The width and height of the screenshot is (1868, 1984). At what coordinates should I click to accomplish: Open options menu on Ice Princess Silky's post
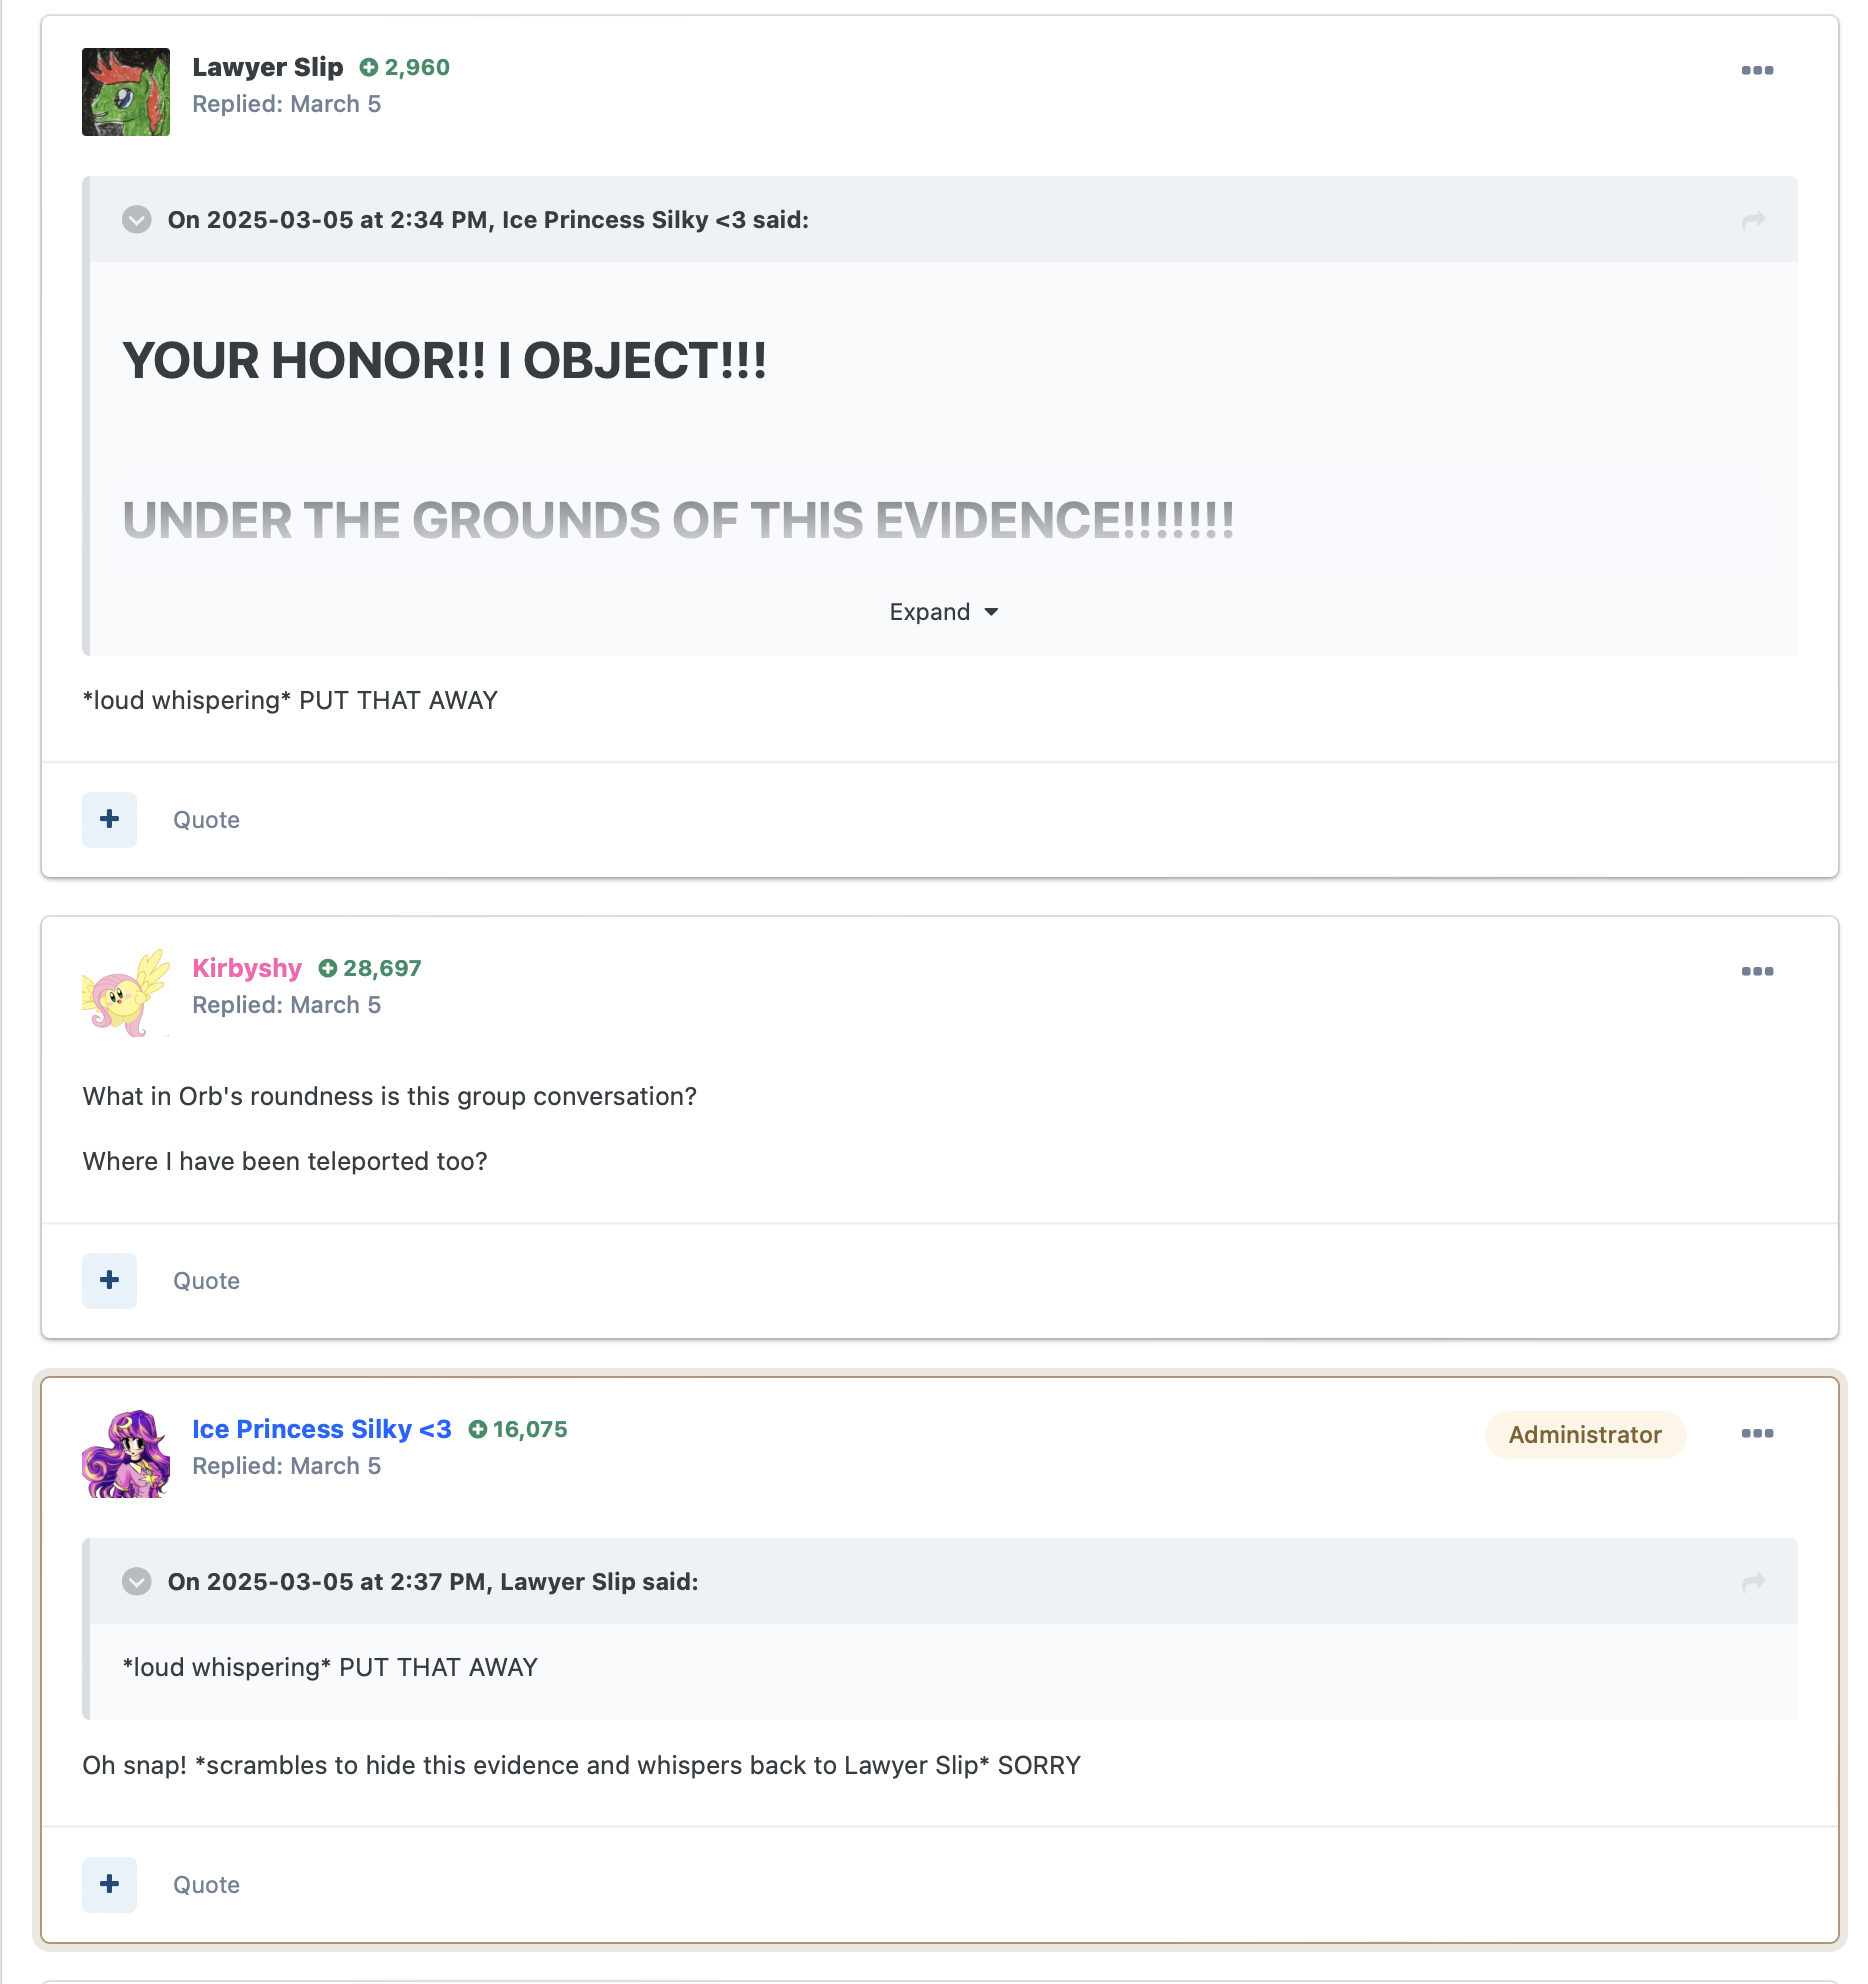1757,1433
